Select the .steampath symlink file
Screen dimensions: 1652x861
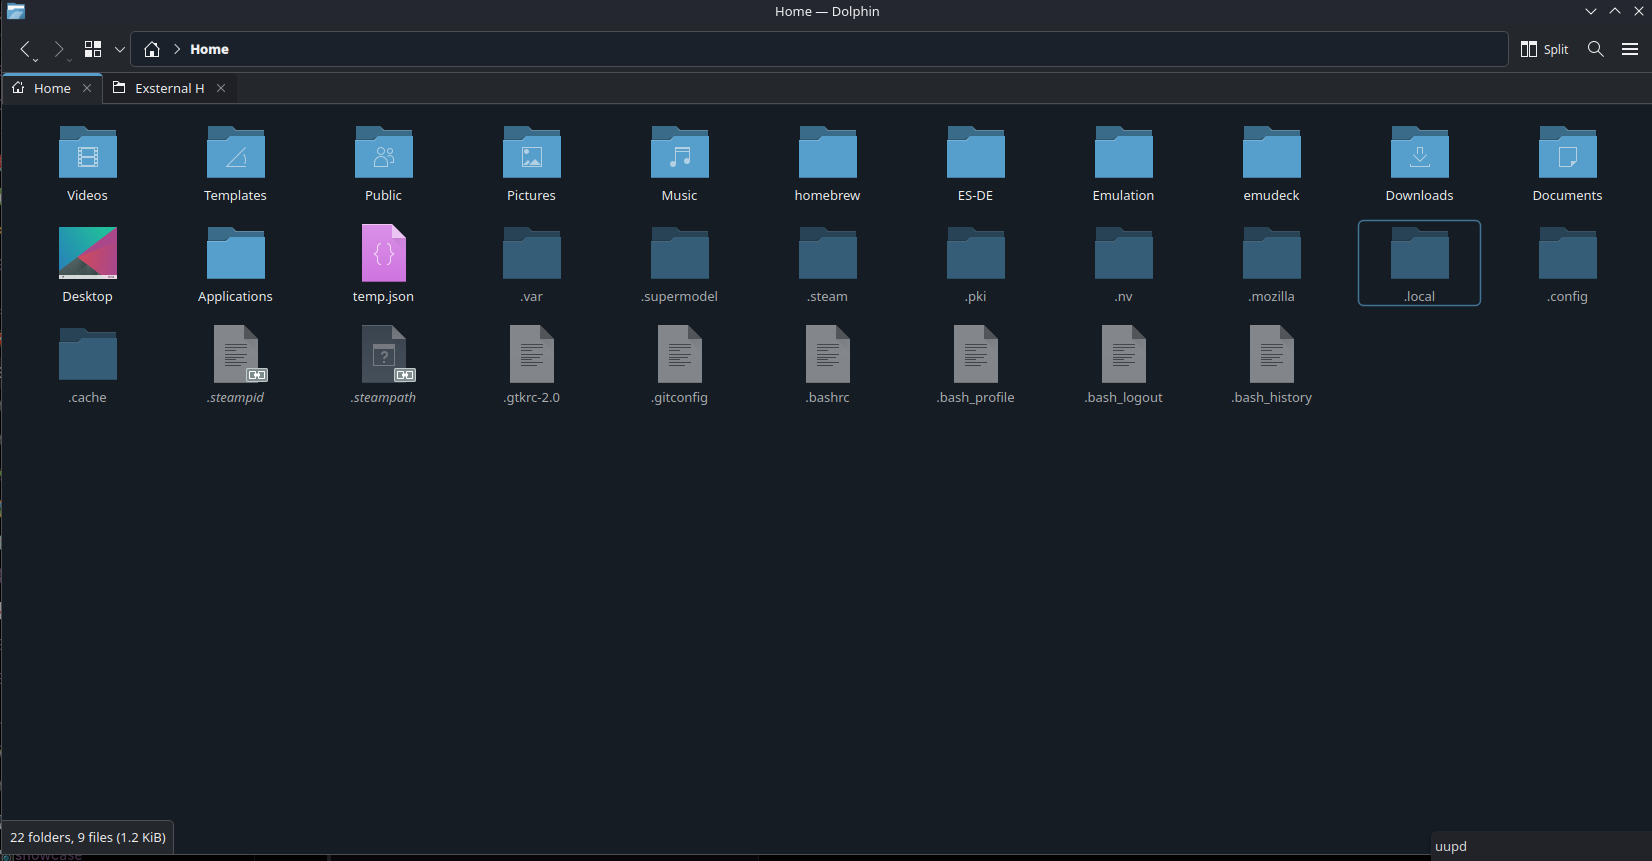[x=384, y=366]
